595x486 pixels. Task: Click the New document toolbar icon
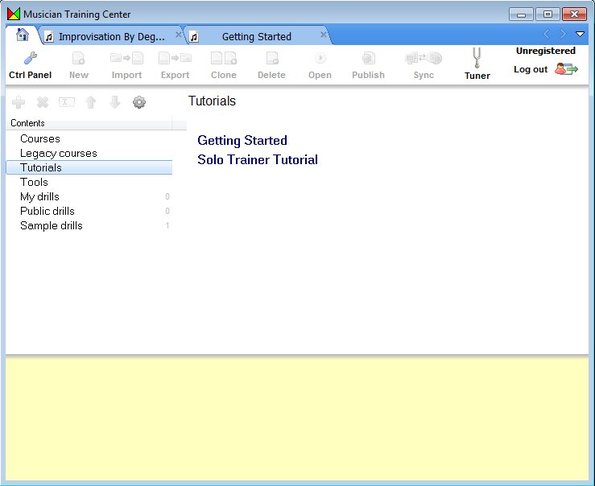click(x=79, y=58)
